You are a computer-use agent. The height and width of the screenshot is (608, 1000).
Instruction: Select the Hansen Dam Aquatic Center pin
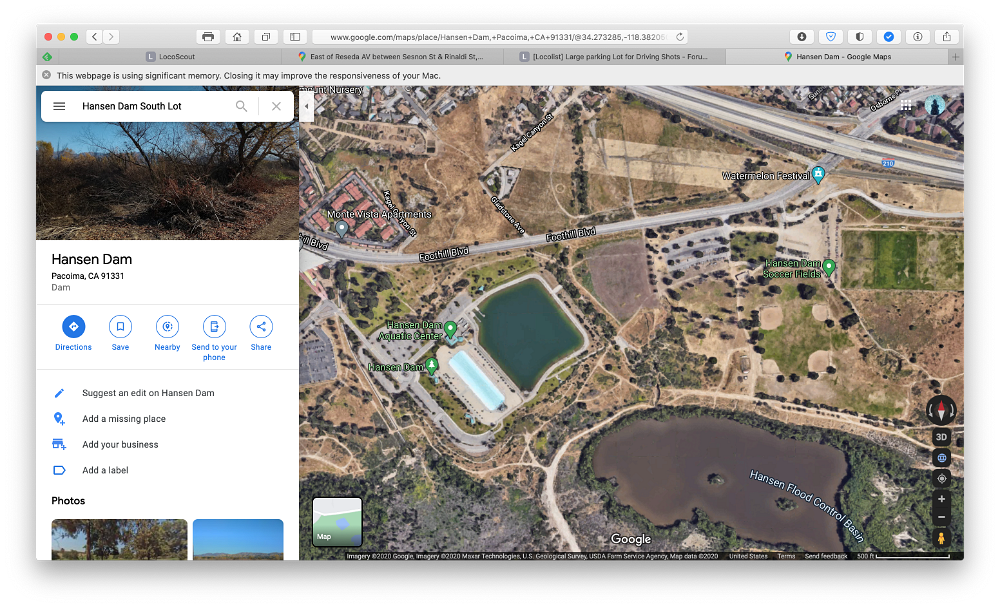(x=450, y=329)
